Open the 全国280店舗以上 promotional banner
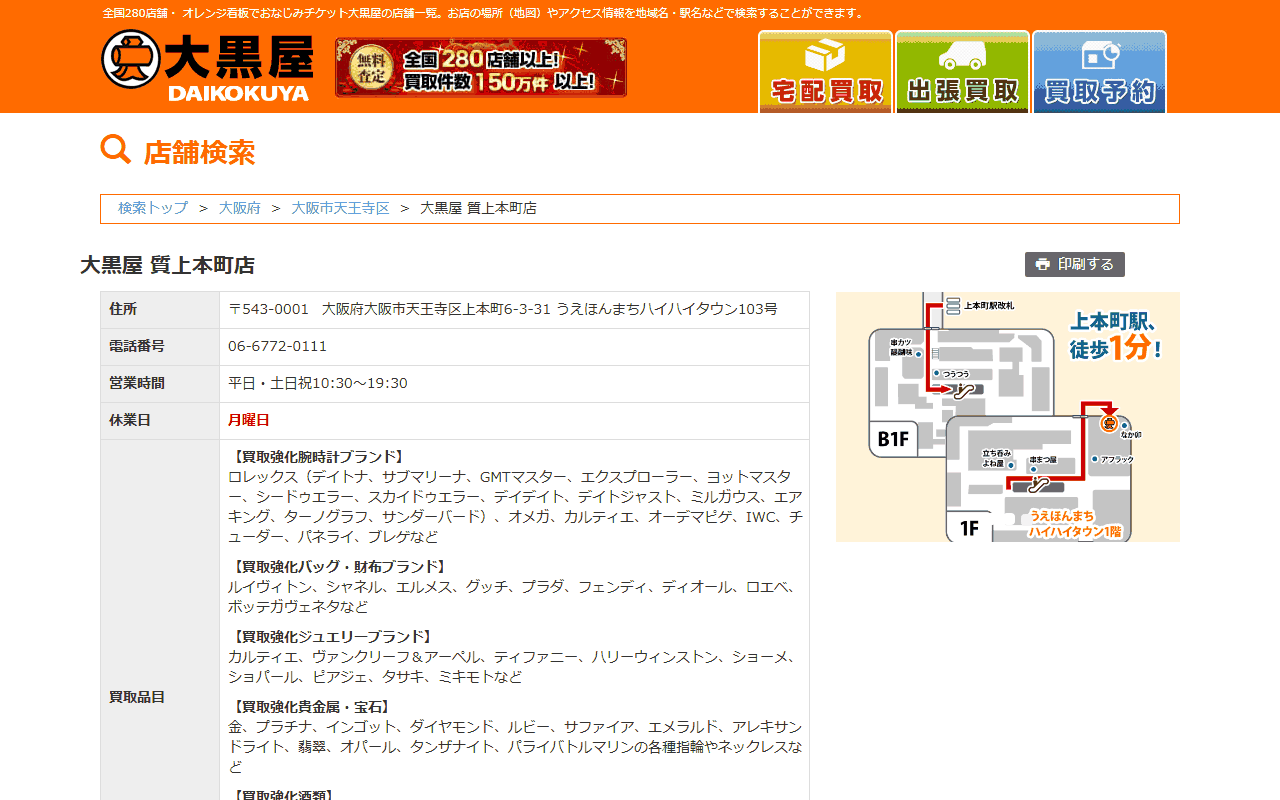The image size is (1280, 800). point(481,68)
